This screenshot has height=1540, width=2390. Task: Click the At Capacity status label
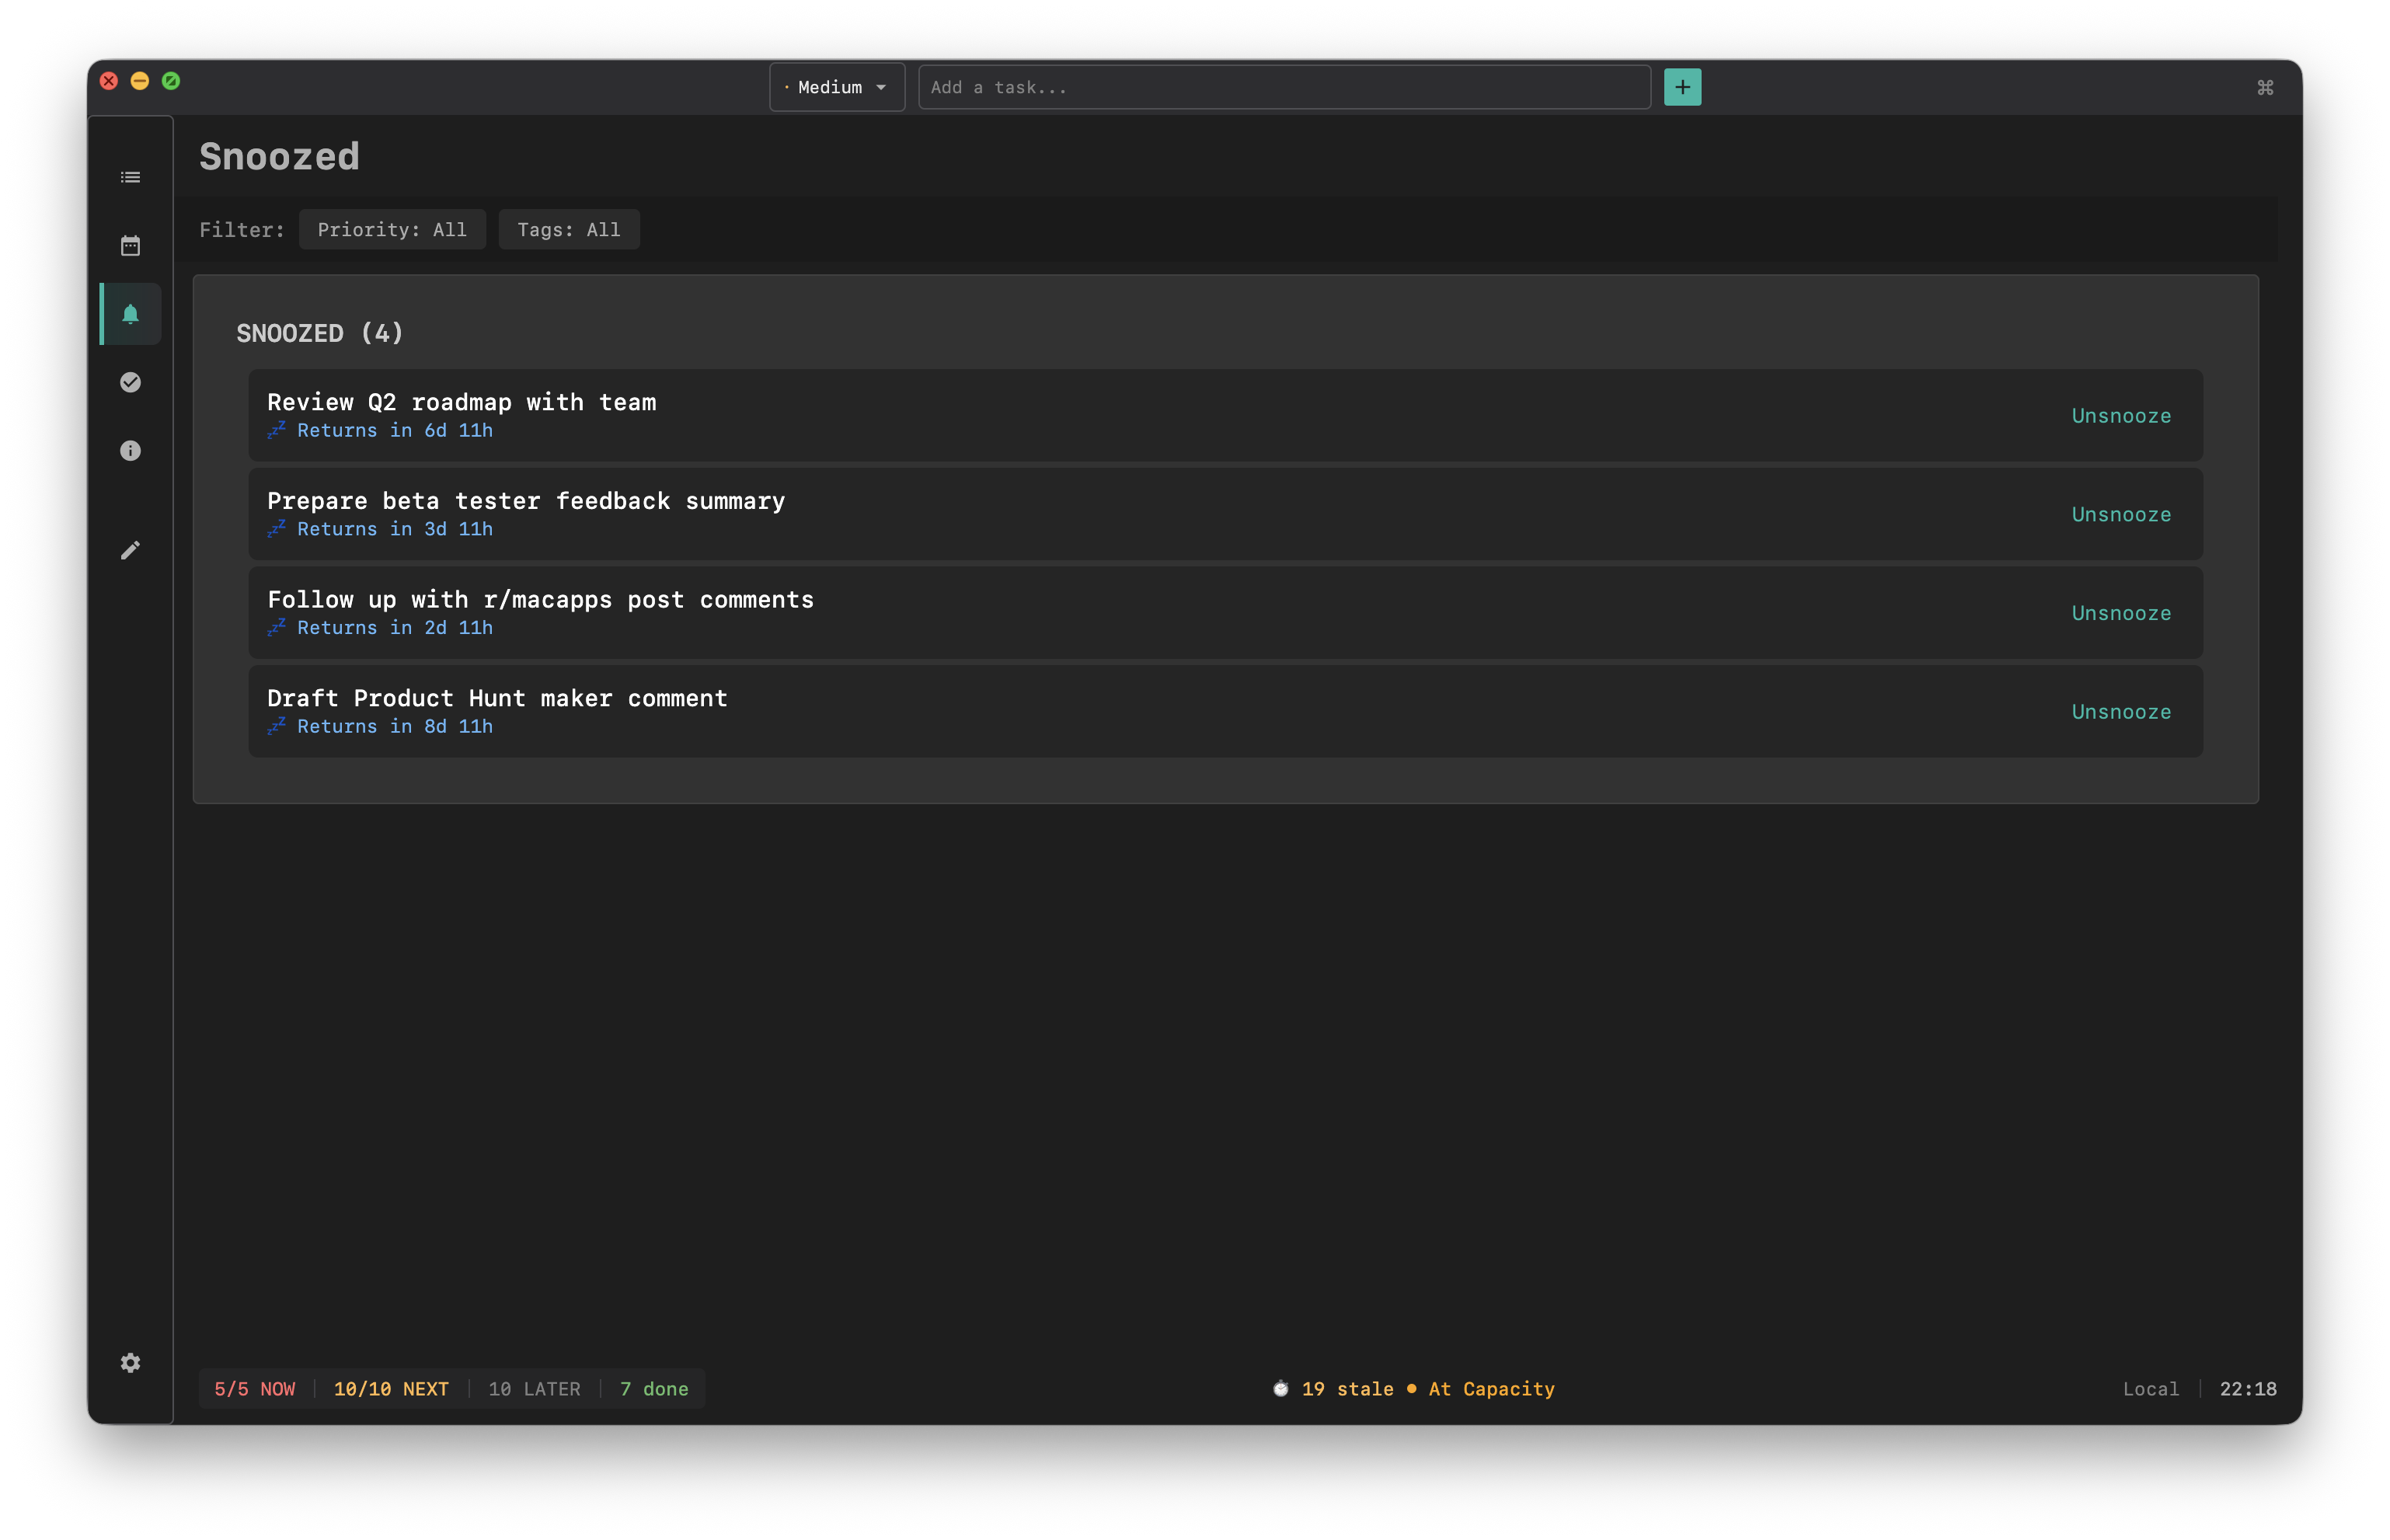[x=1491, y=1389]
